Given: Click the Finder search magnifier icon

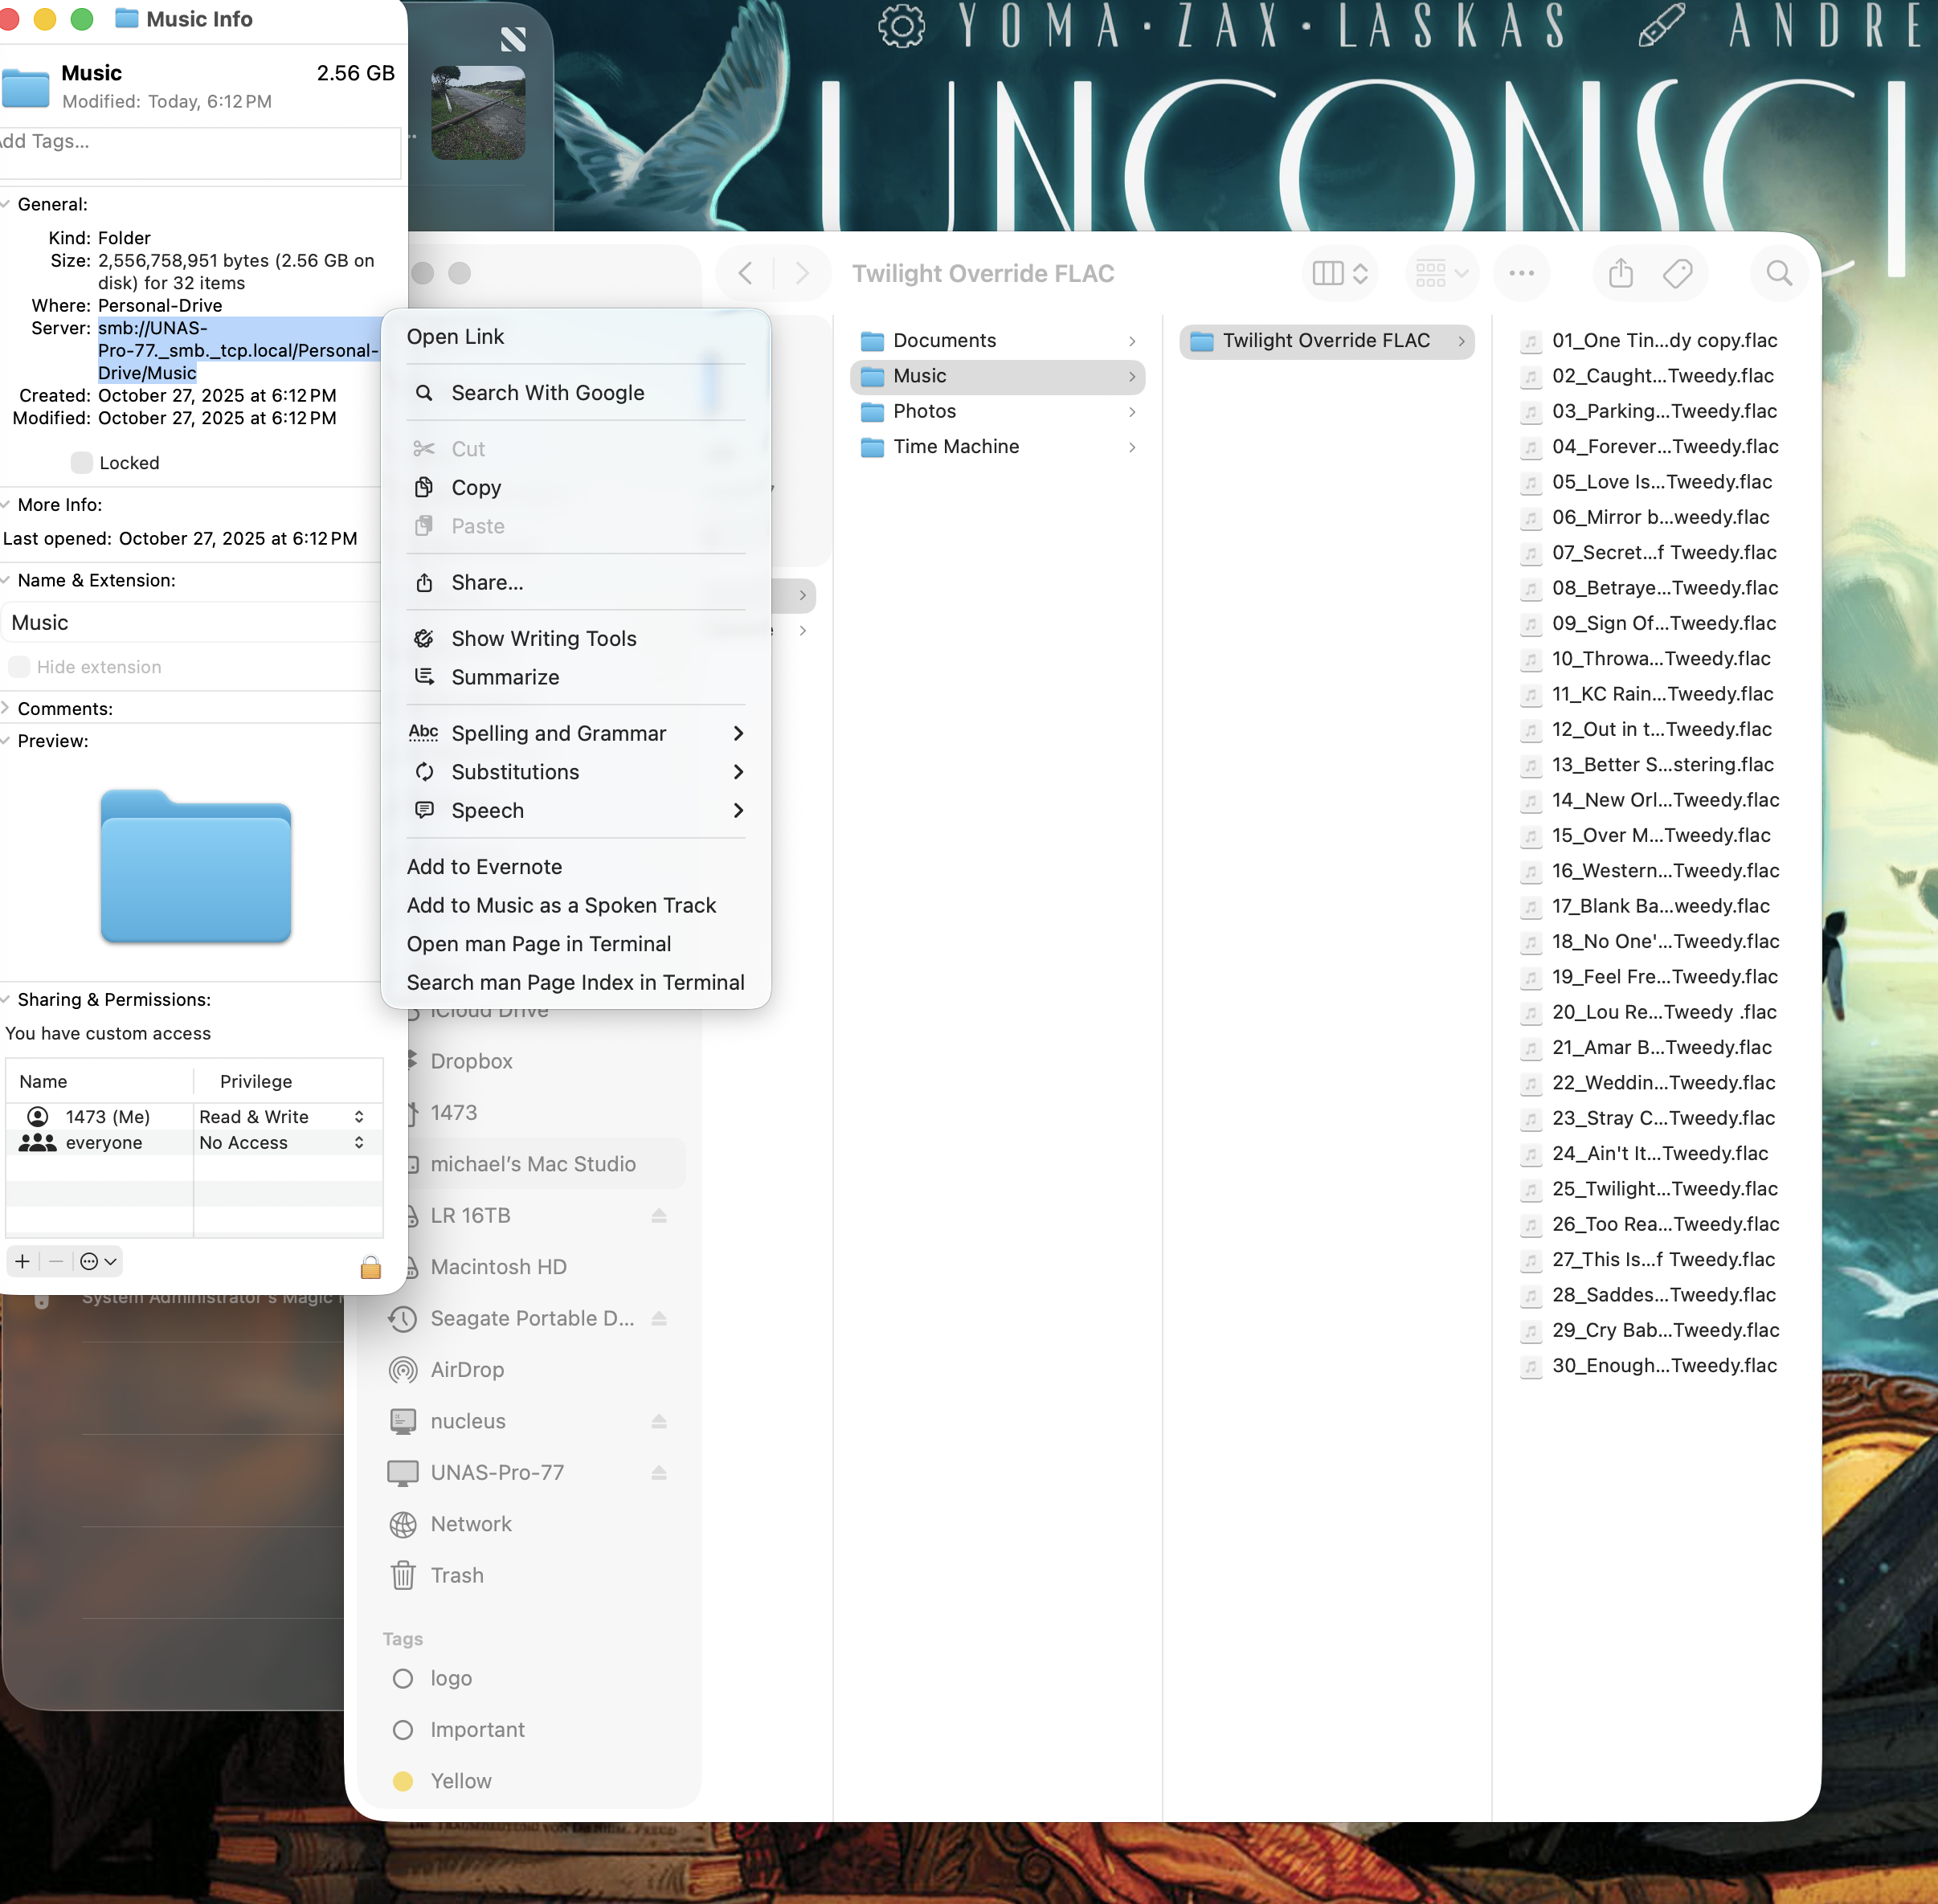Looking at the screenshot, I should [1778, 273].
